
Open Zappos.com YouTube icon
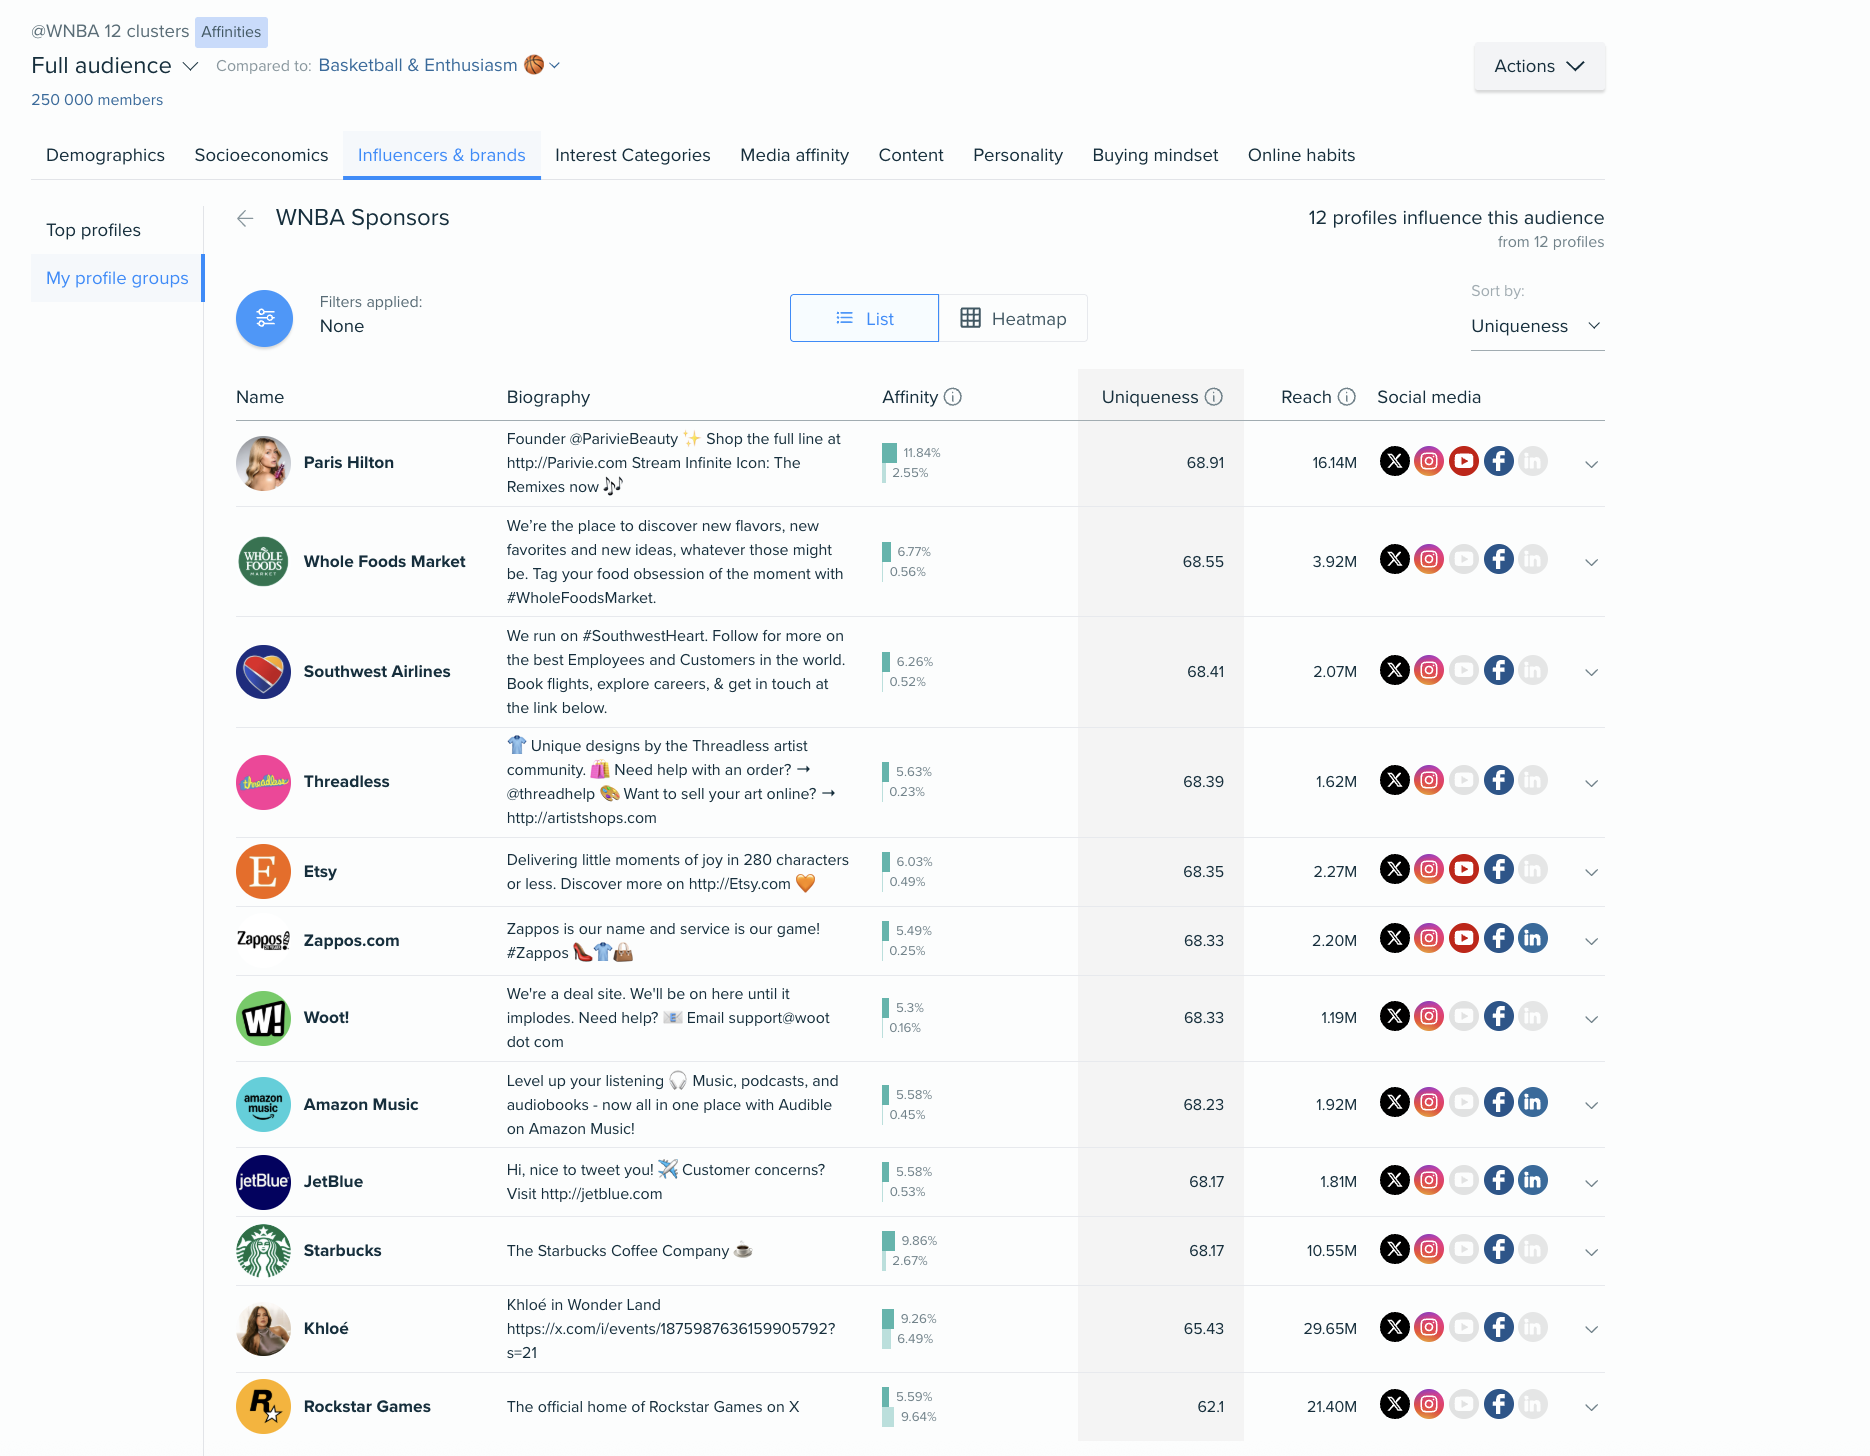[1464, 938]
